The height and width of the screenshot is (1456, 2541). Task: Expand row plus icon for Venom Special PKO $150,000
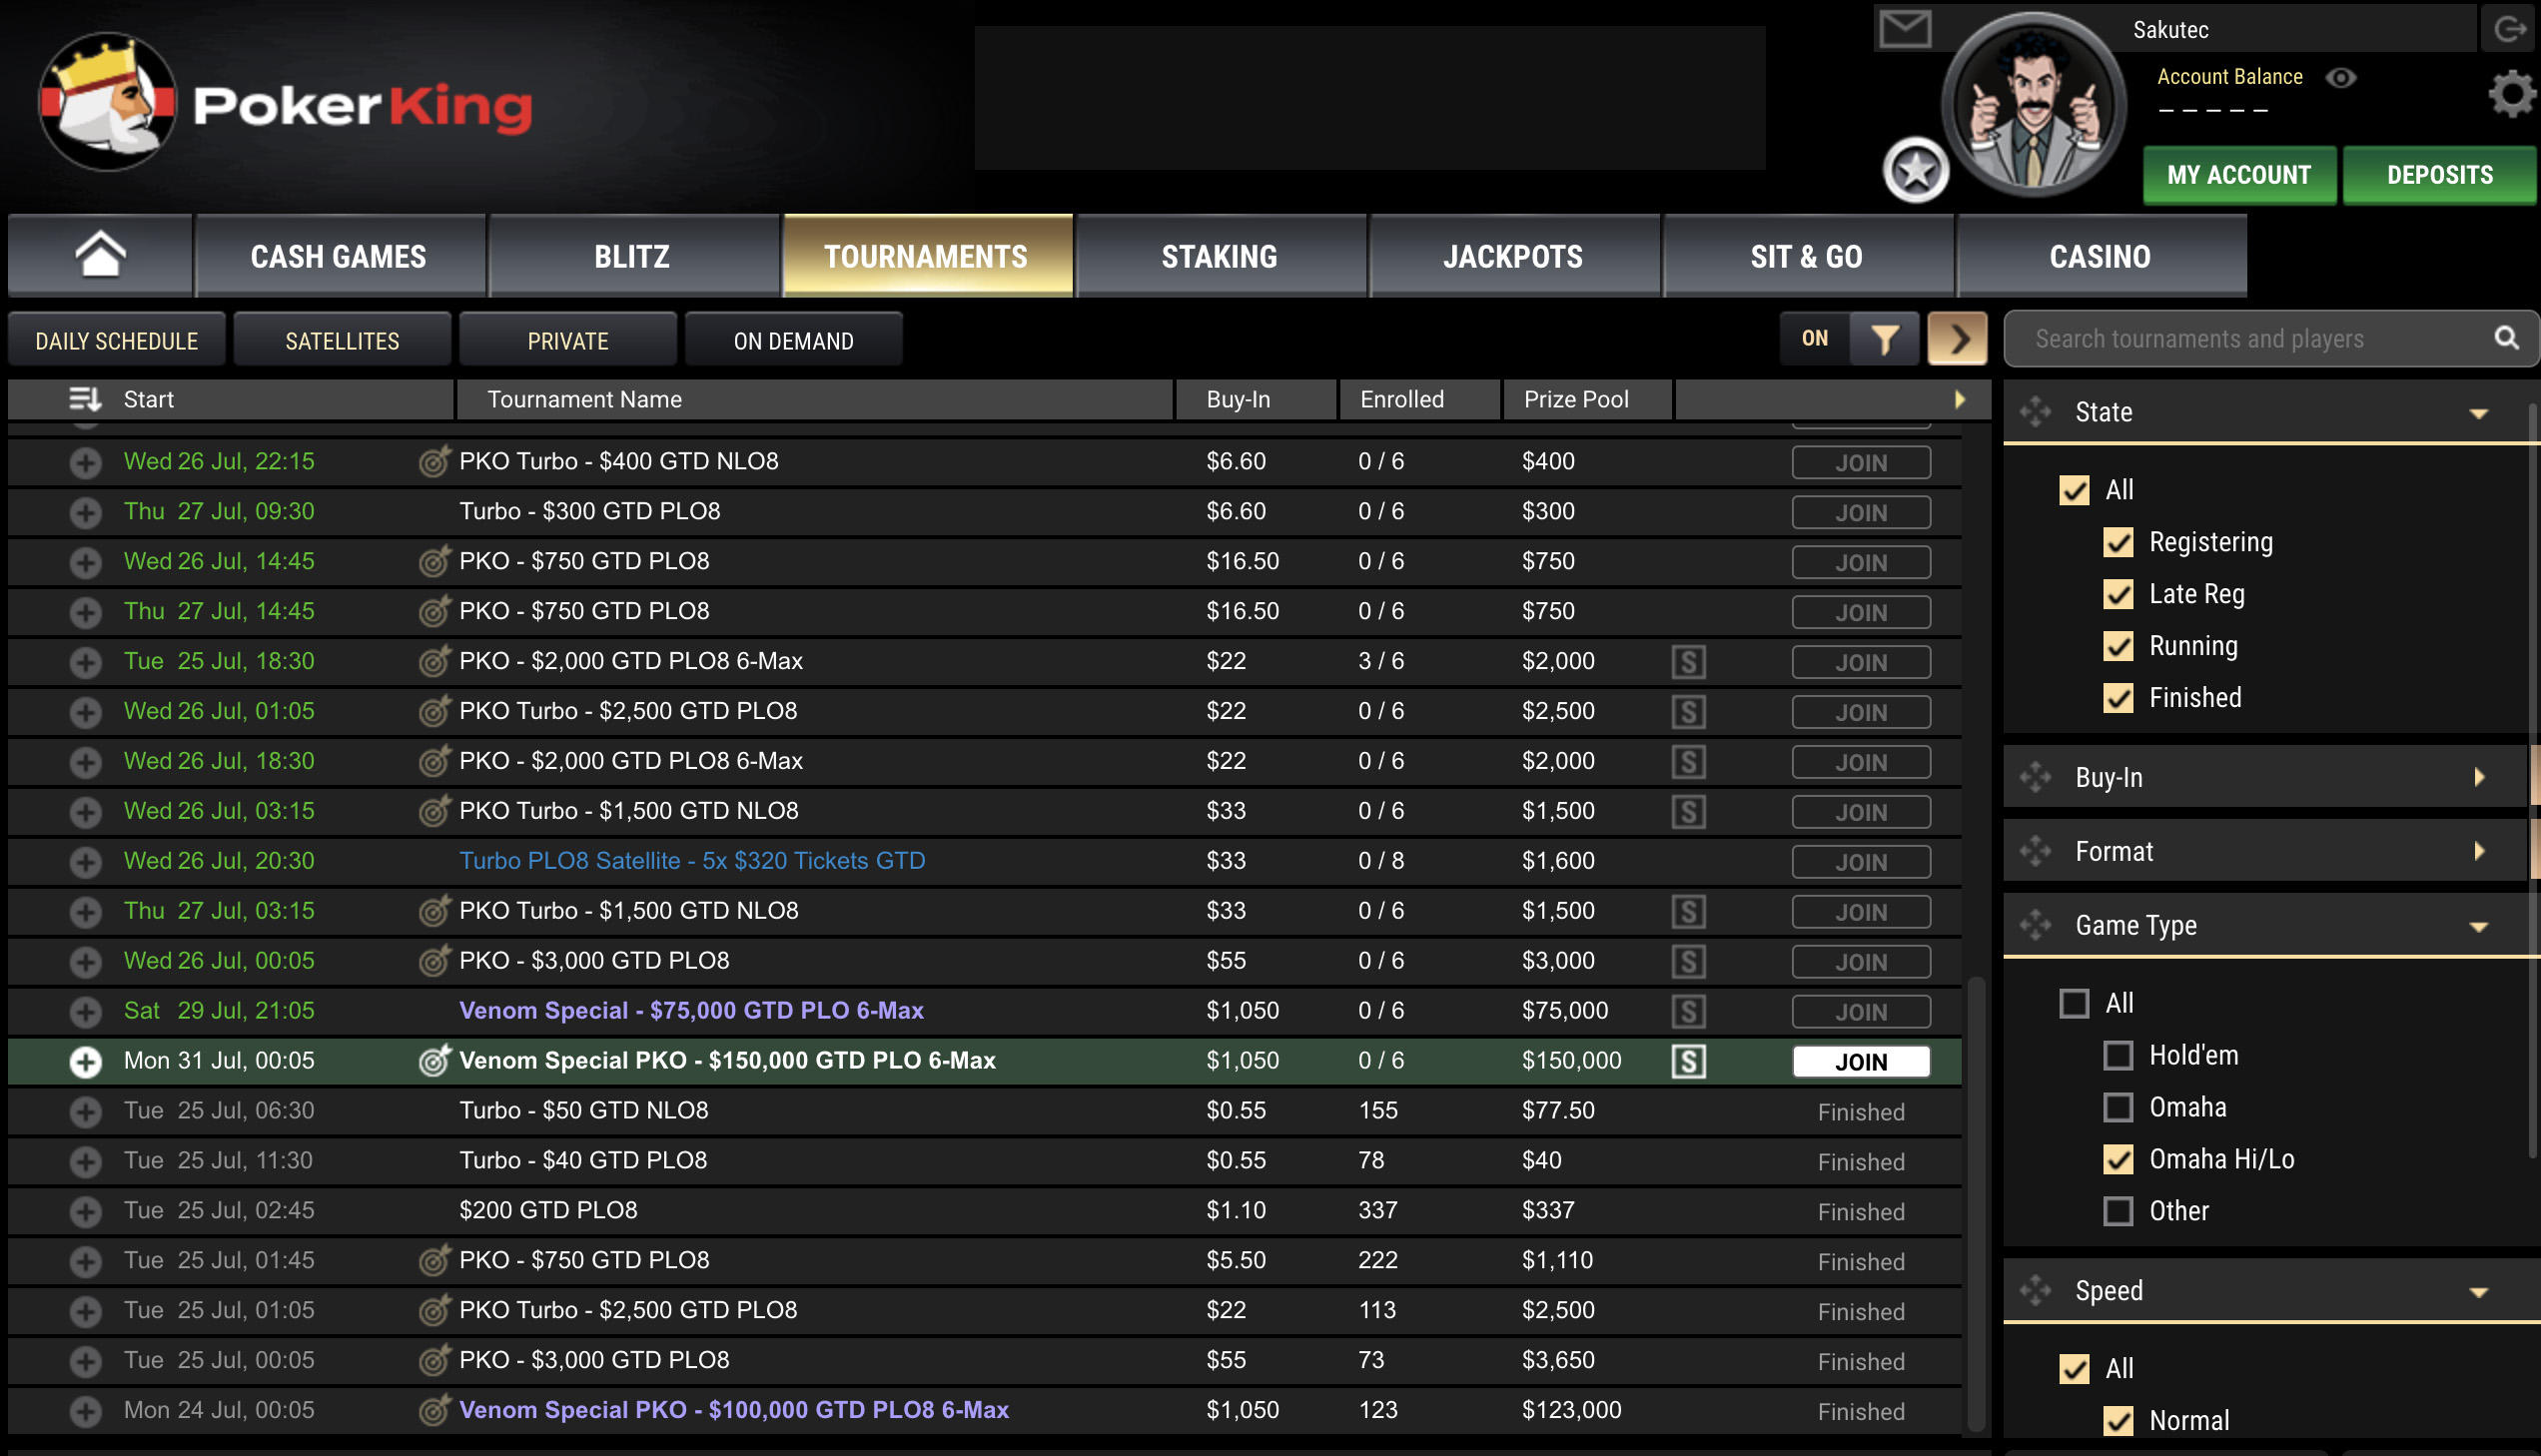click(x=85, y=1061)
